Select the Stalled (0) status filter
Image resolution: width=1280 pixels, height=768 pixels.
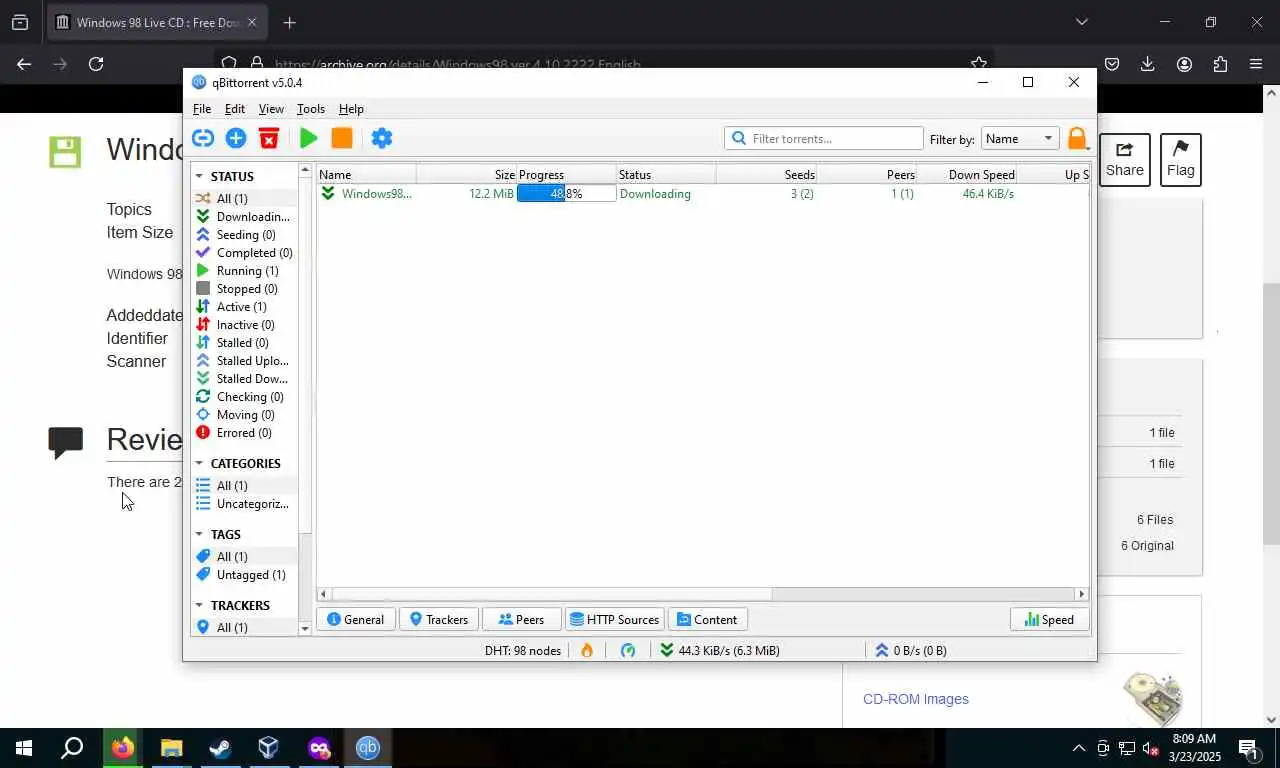[x=244, y=342]
